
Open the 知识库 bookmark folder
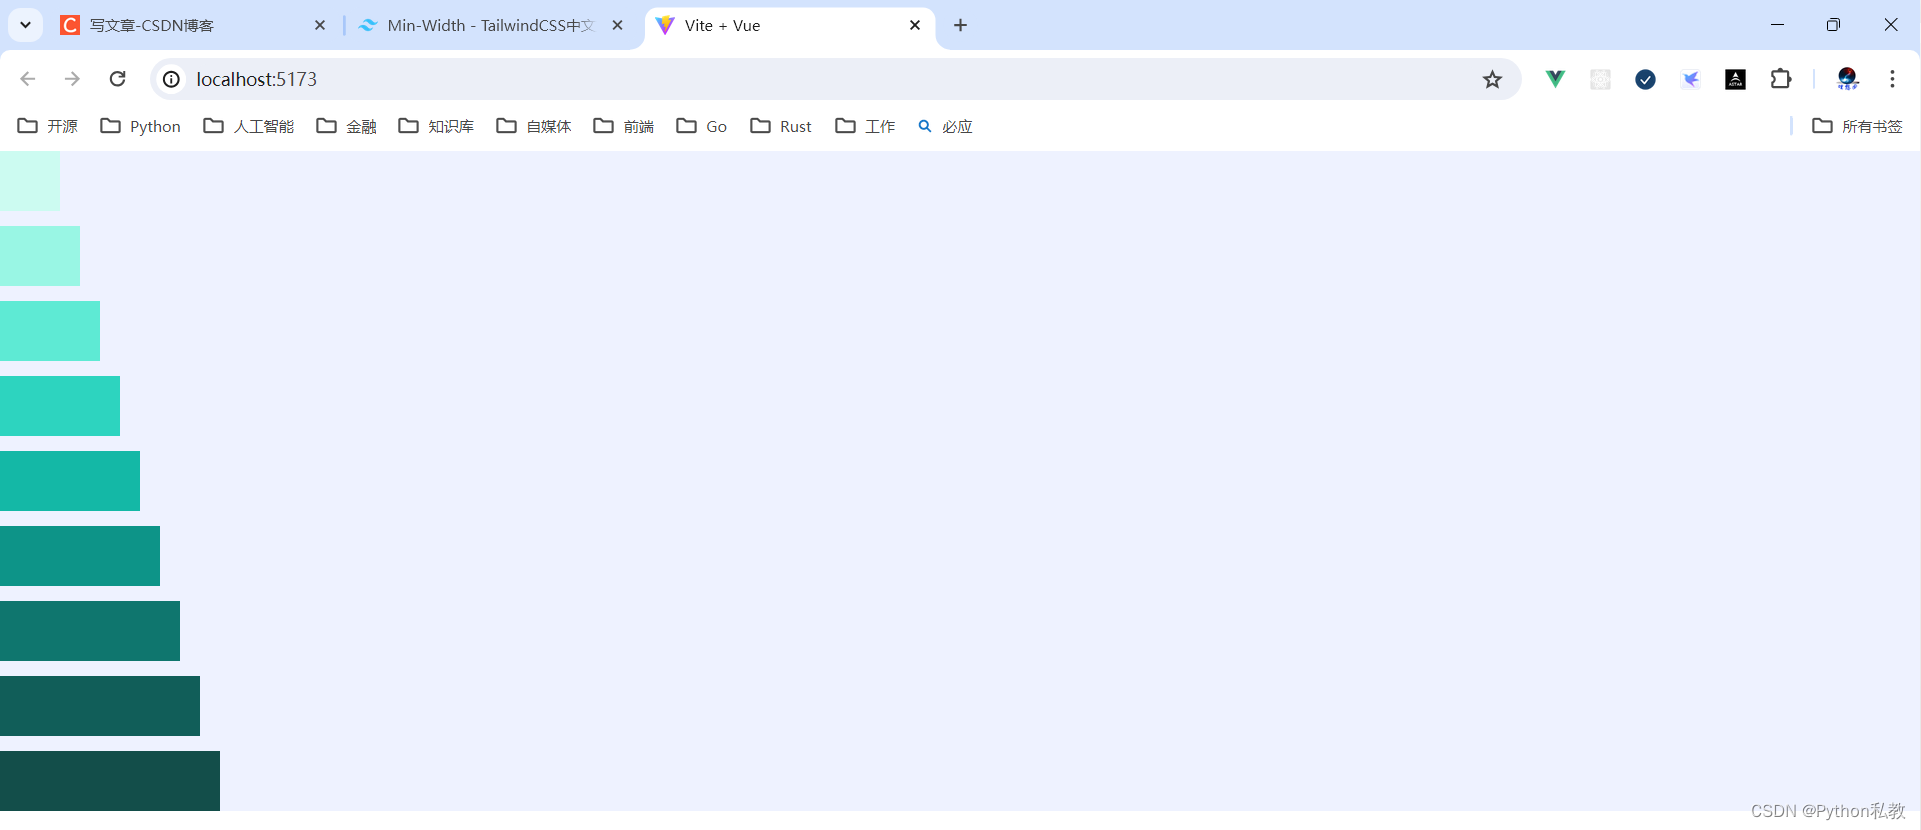436,126
